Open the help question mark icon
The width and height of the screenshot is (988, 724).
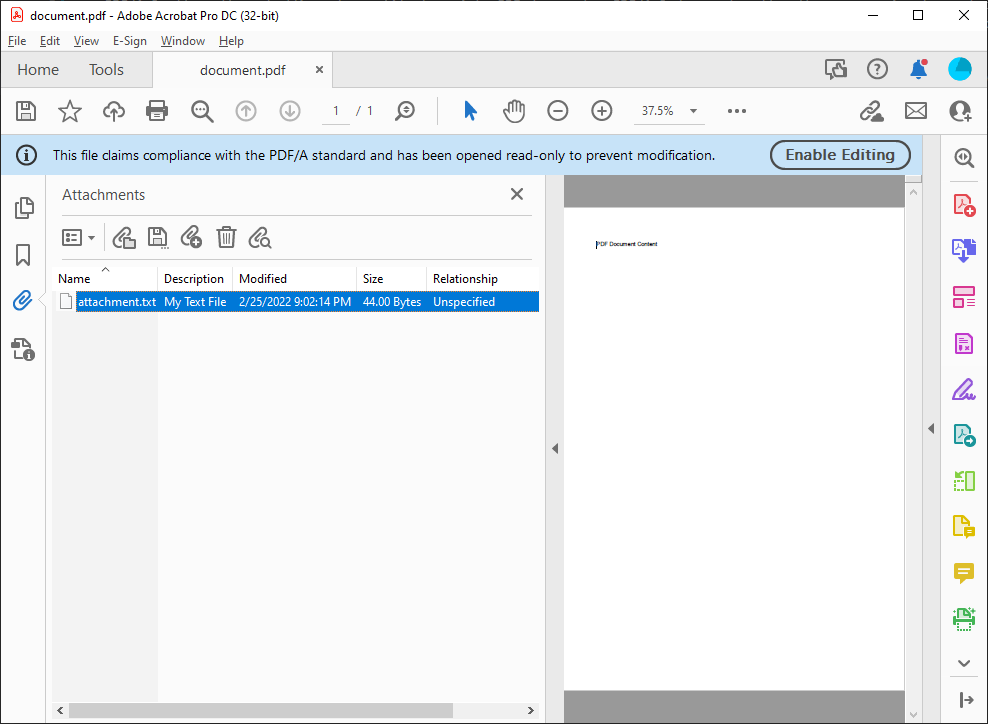point(877,69)
